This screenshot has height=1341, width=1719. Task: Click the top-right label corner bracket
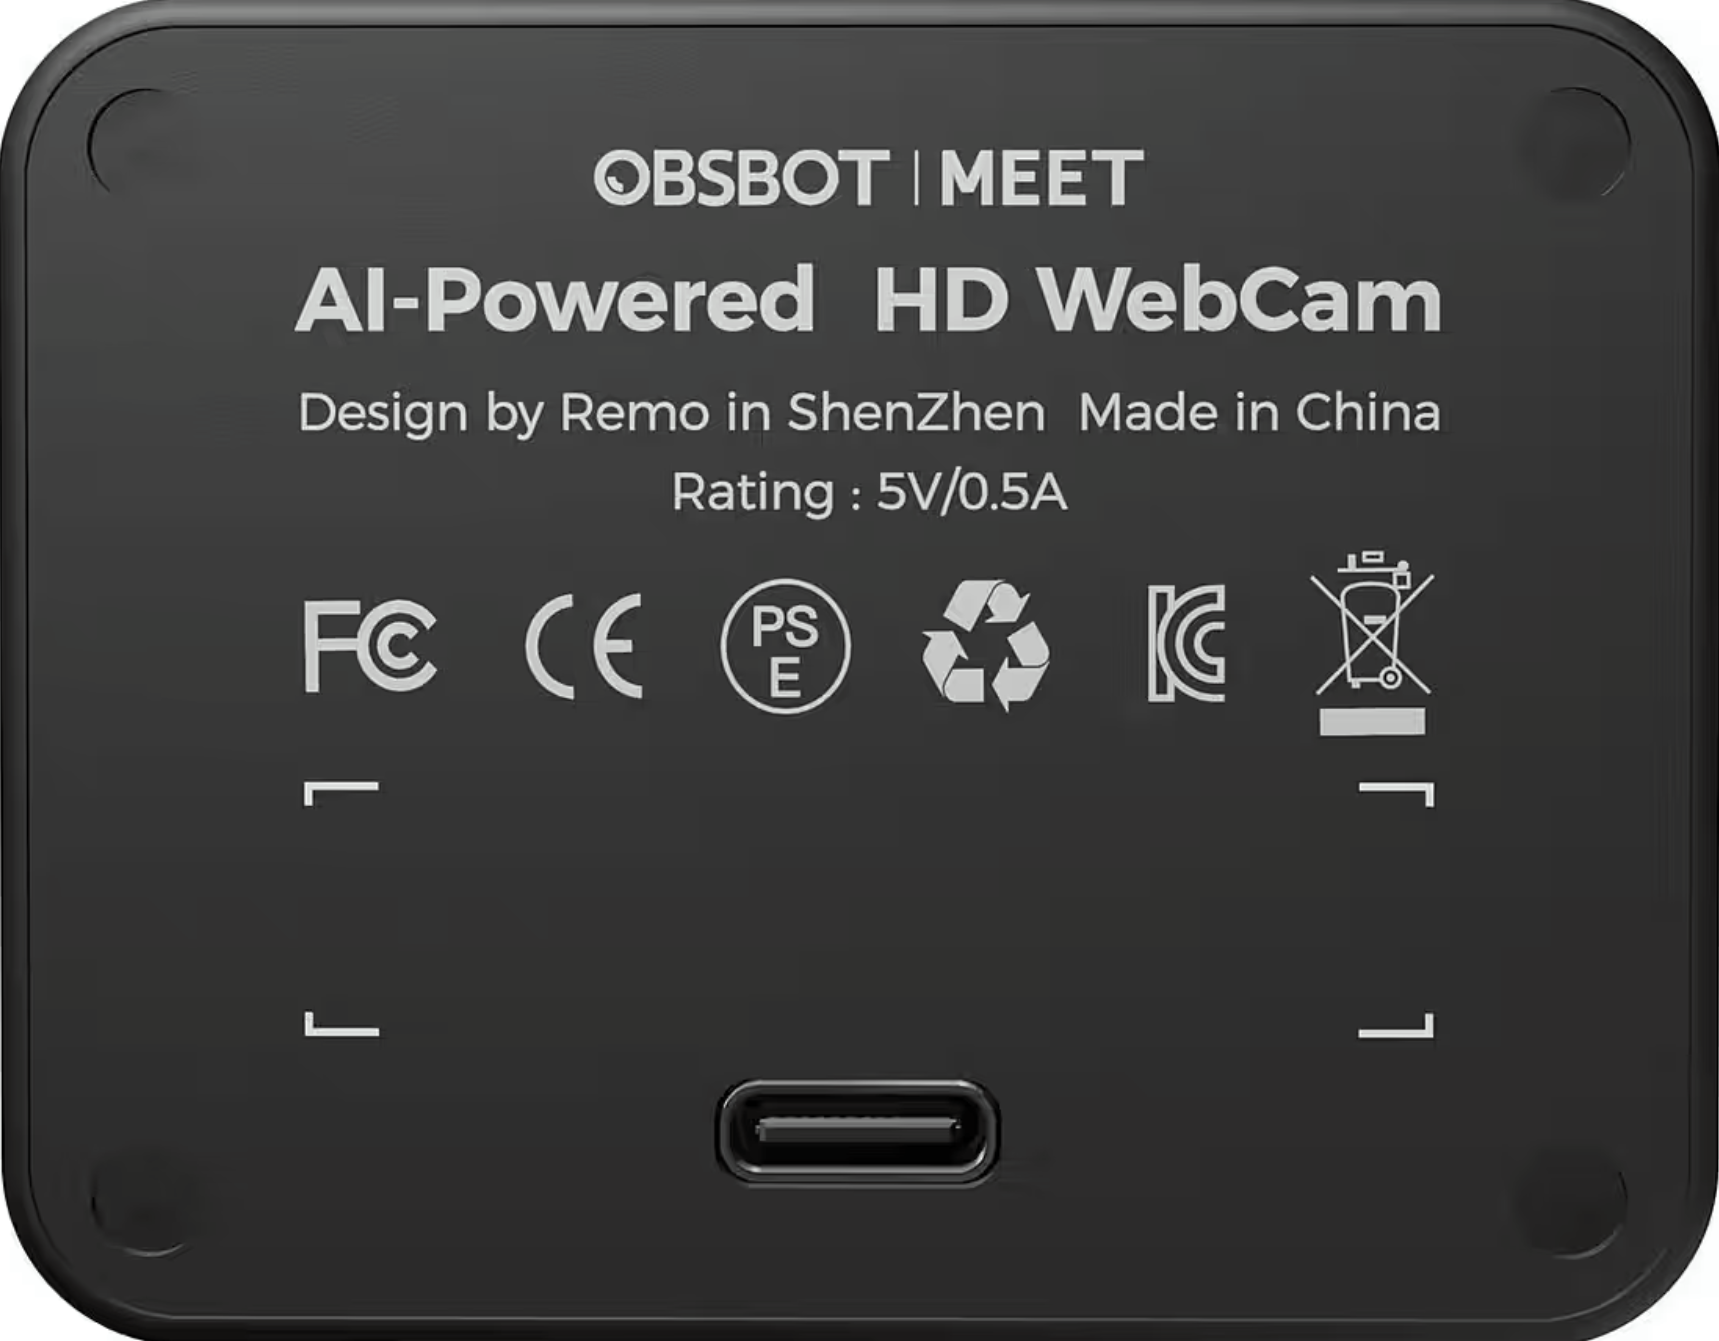click(1397, 794)
